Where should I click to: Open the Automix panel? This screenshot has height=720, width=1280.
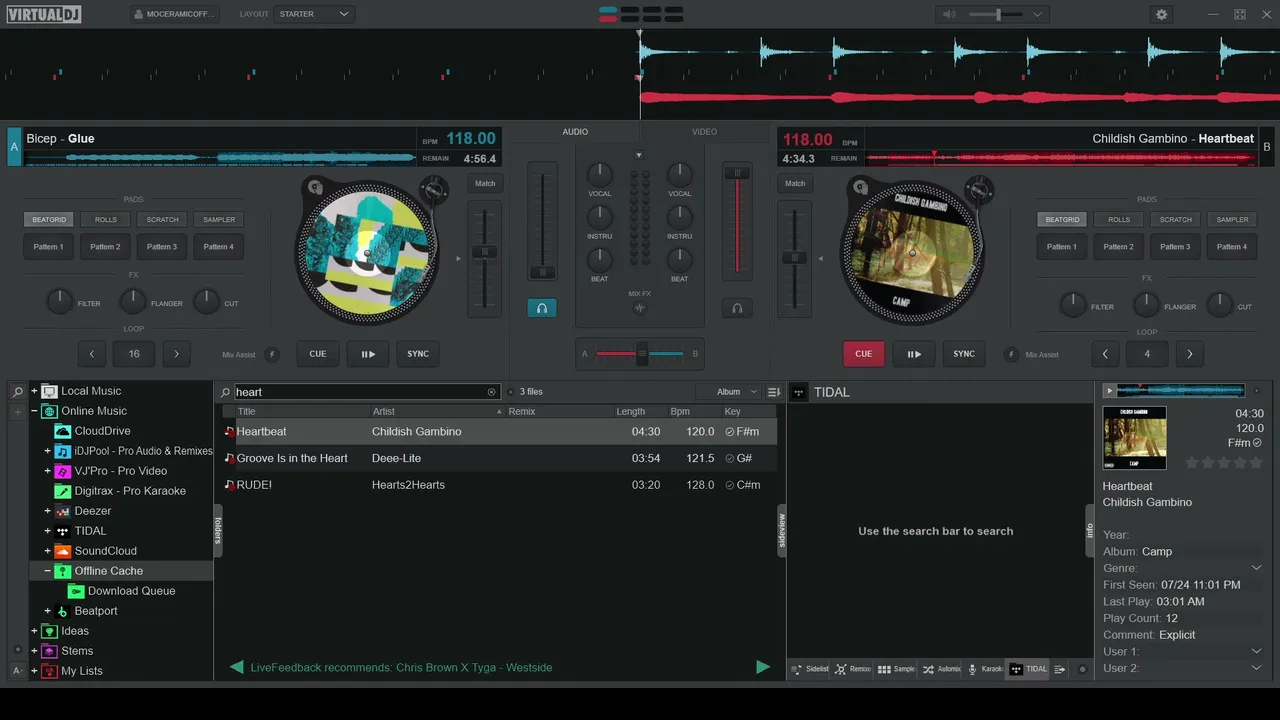click(x=941, y=669)
